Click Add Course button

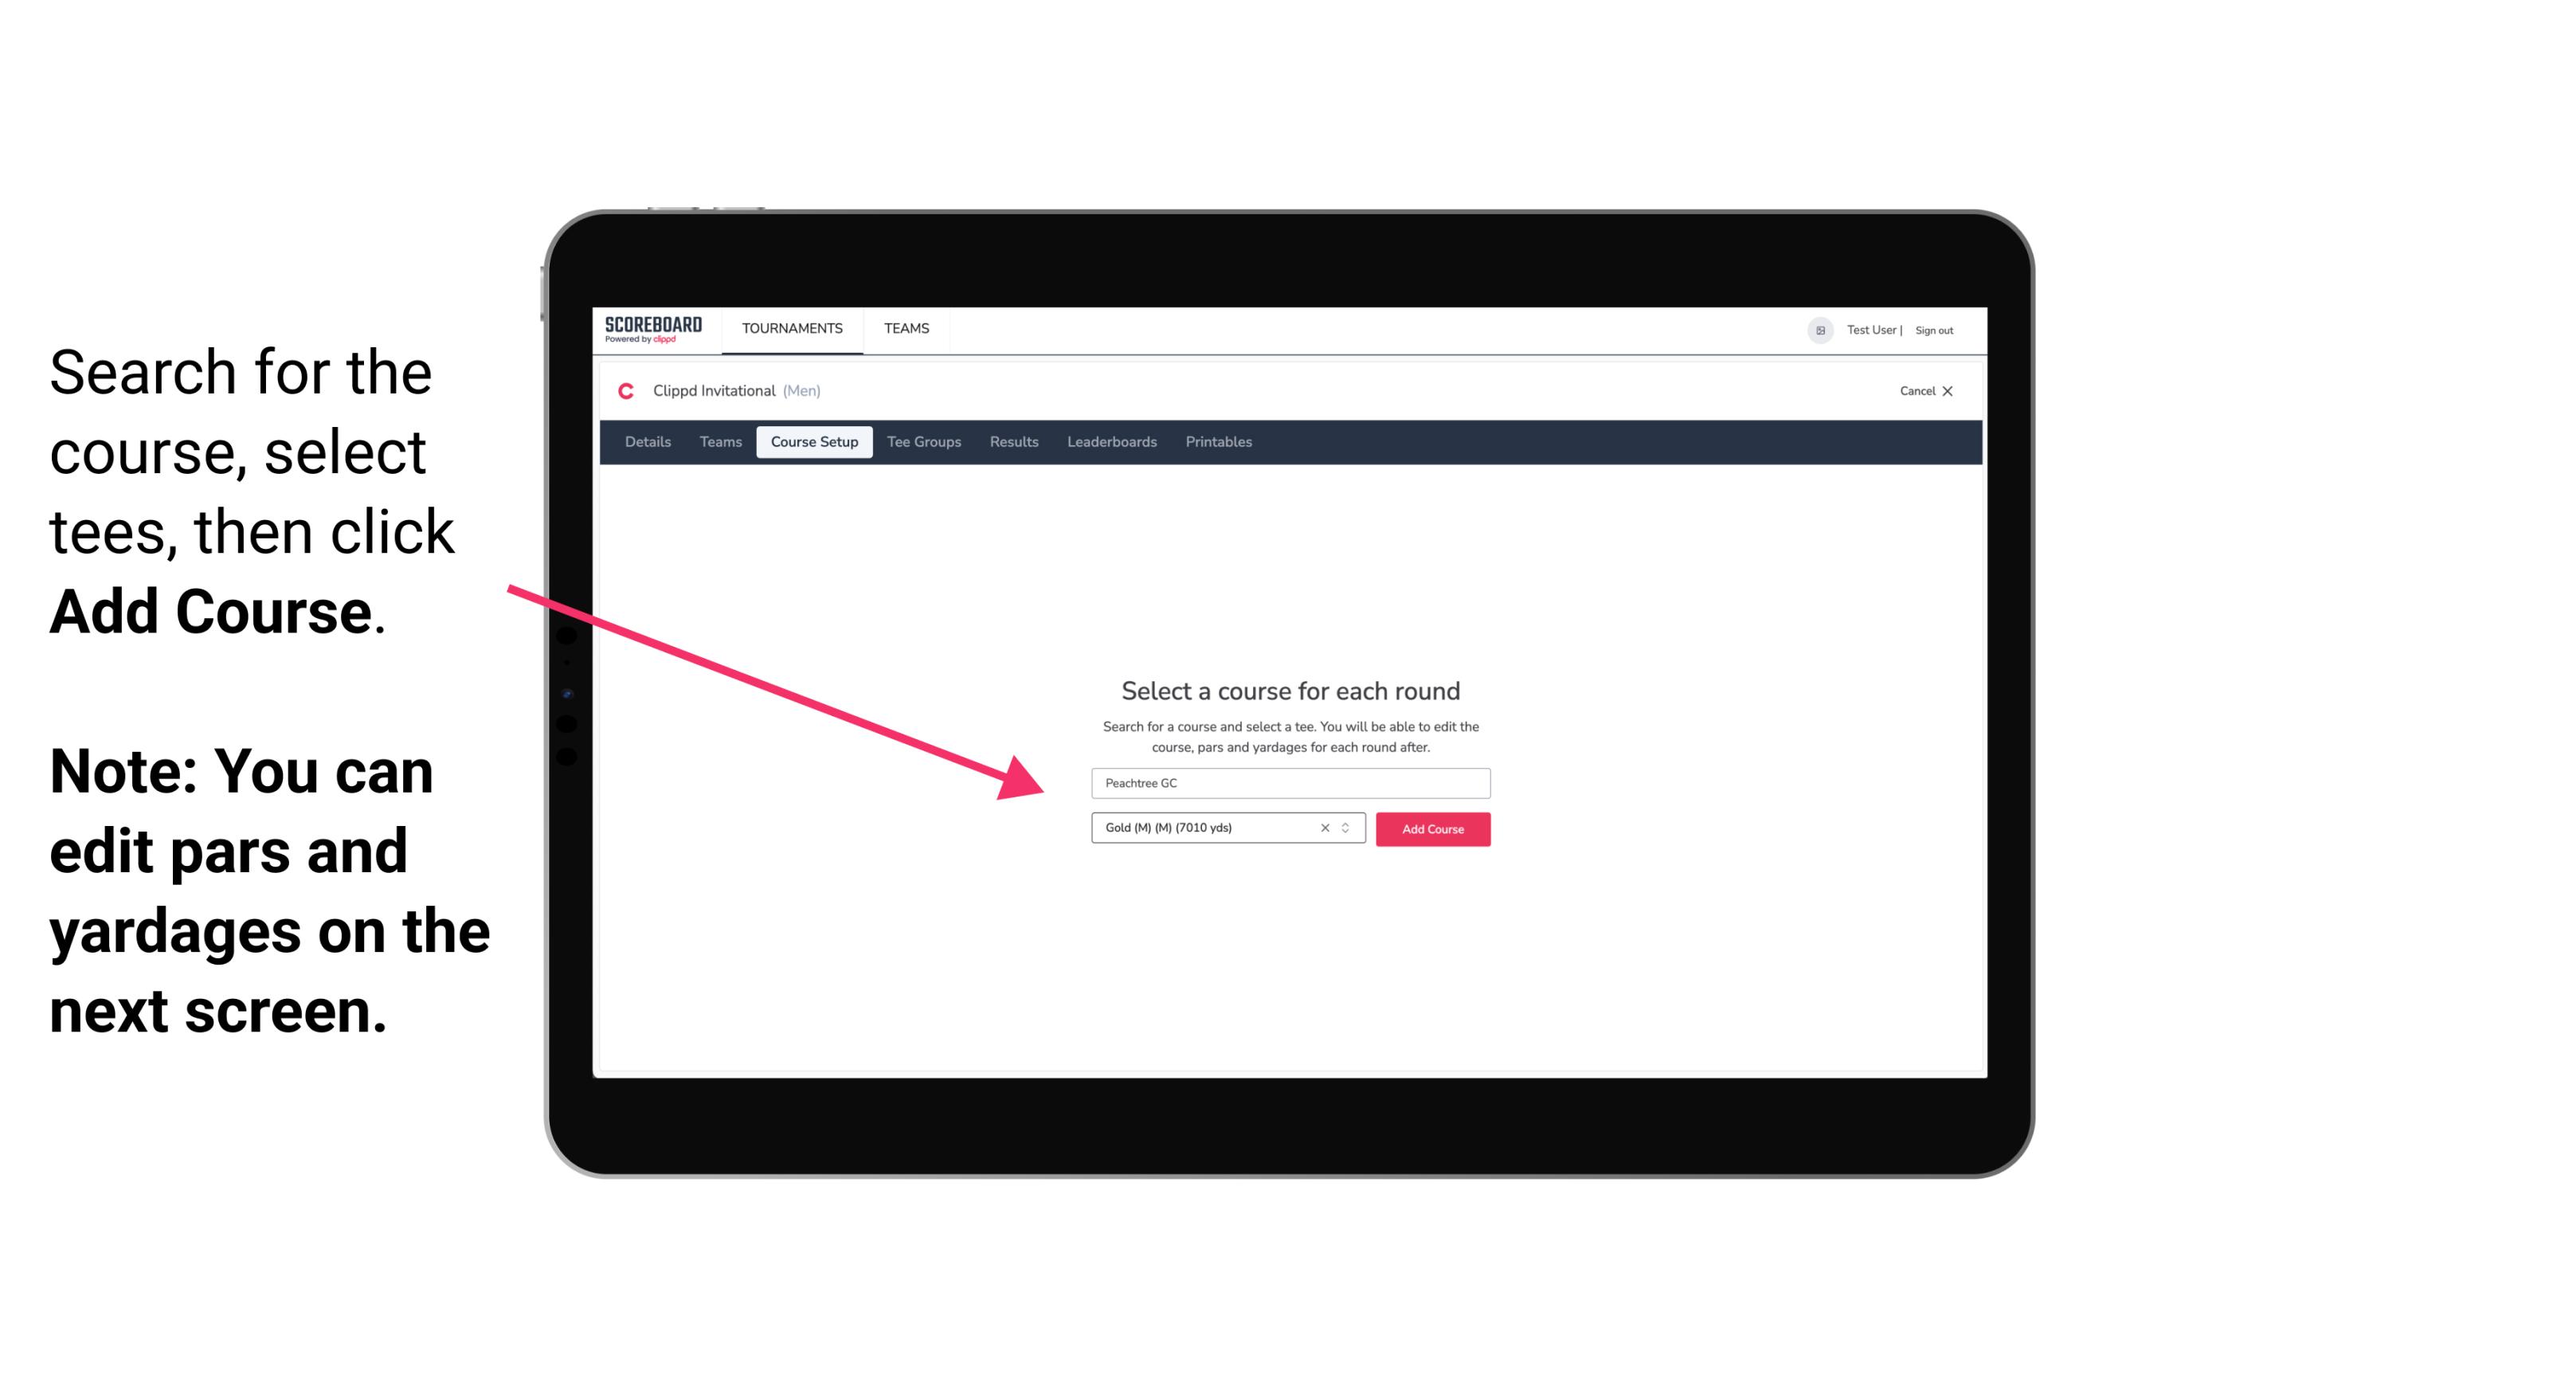[1431, 828]
